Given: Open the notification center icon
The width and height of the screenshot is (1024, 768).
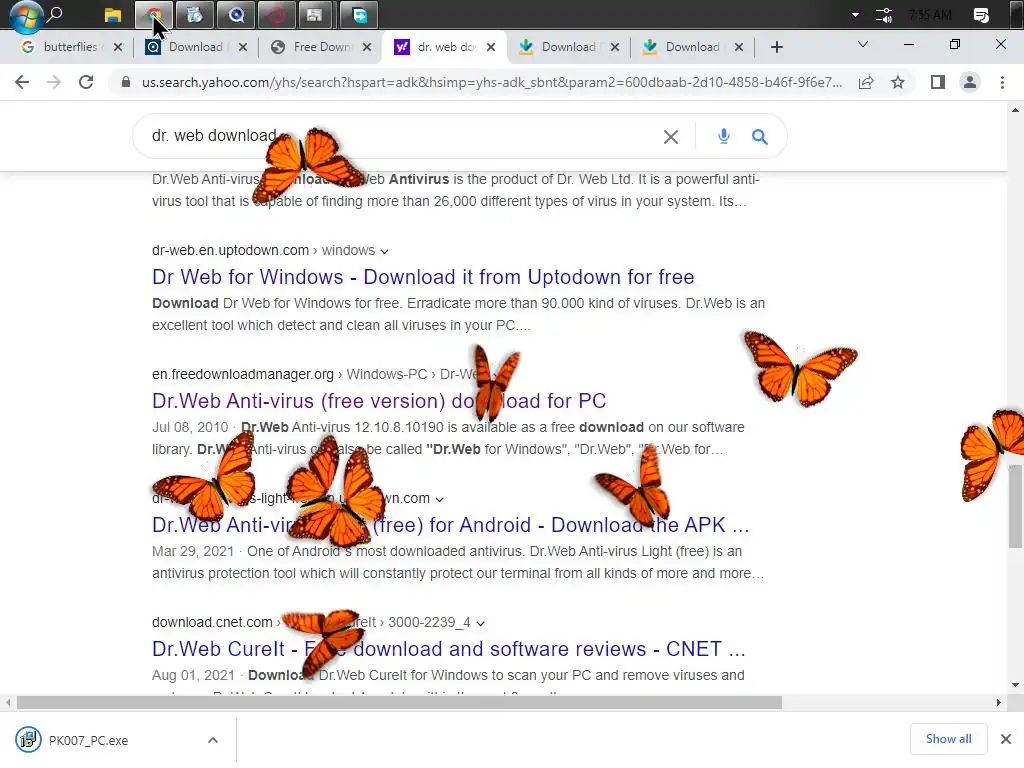Looking at the screenshot, I should pos(981,15).
